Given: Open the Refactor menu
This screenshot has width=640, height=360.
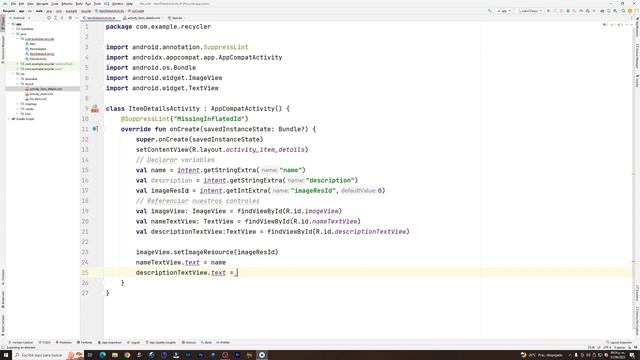Looking at the screenshot, I should (x=67, y=4).
